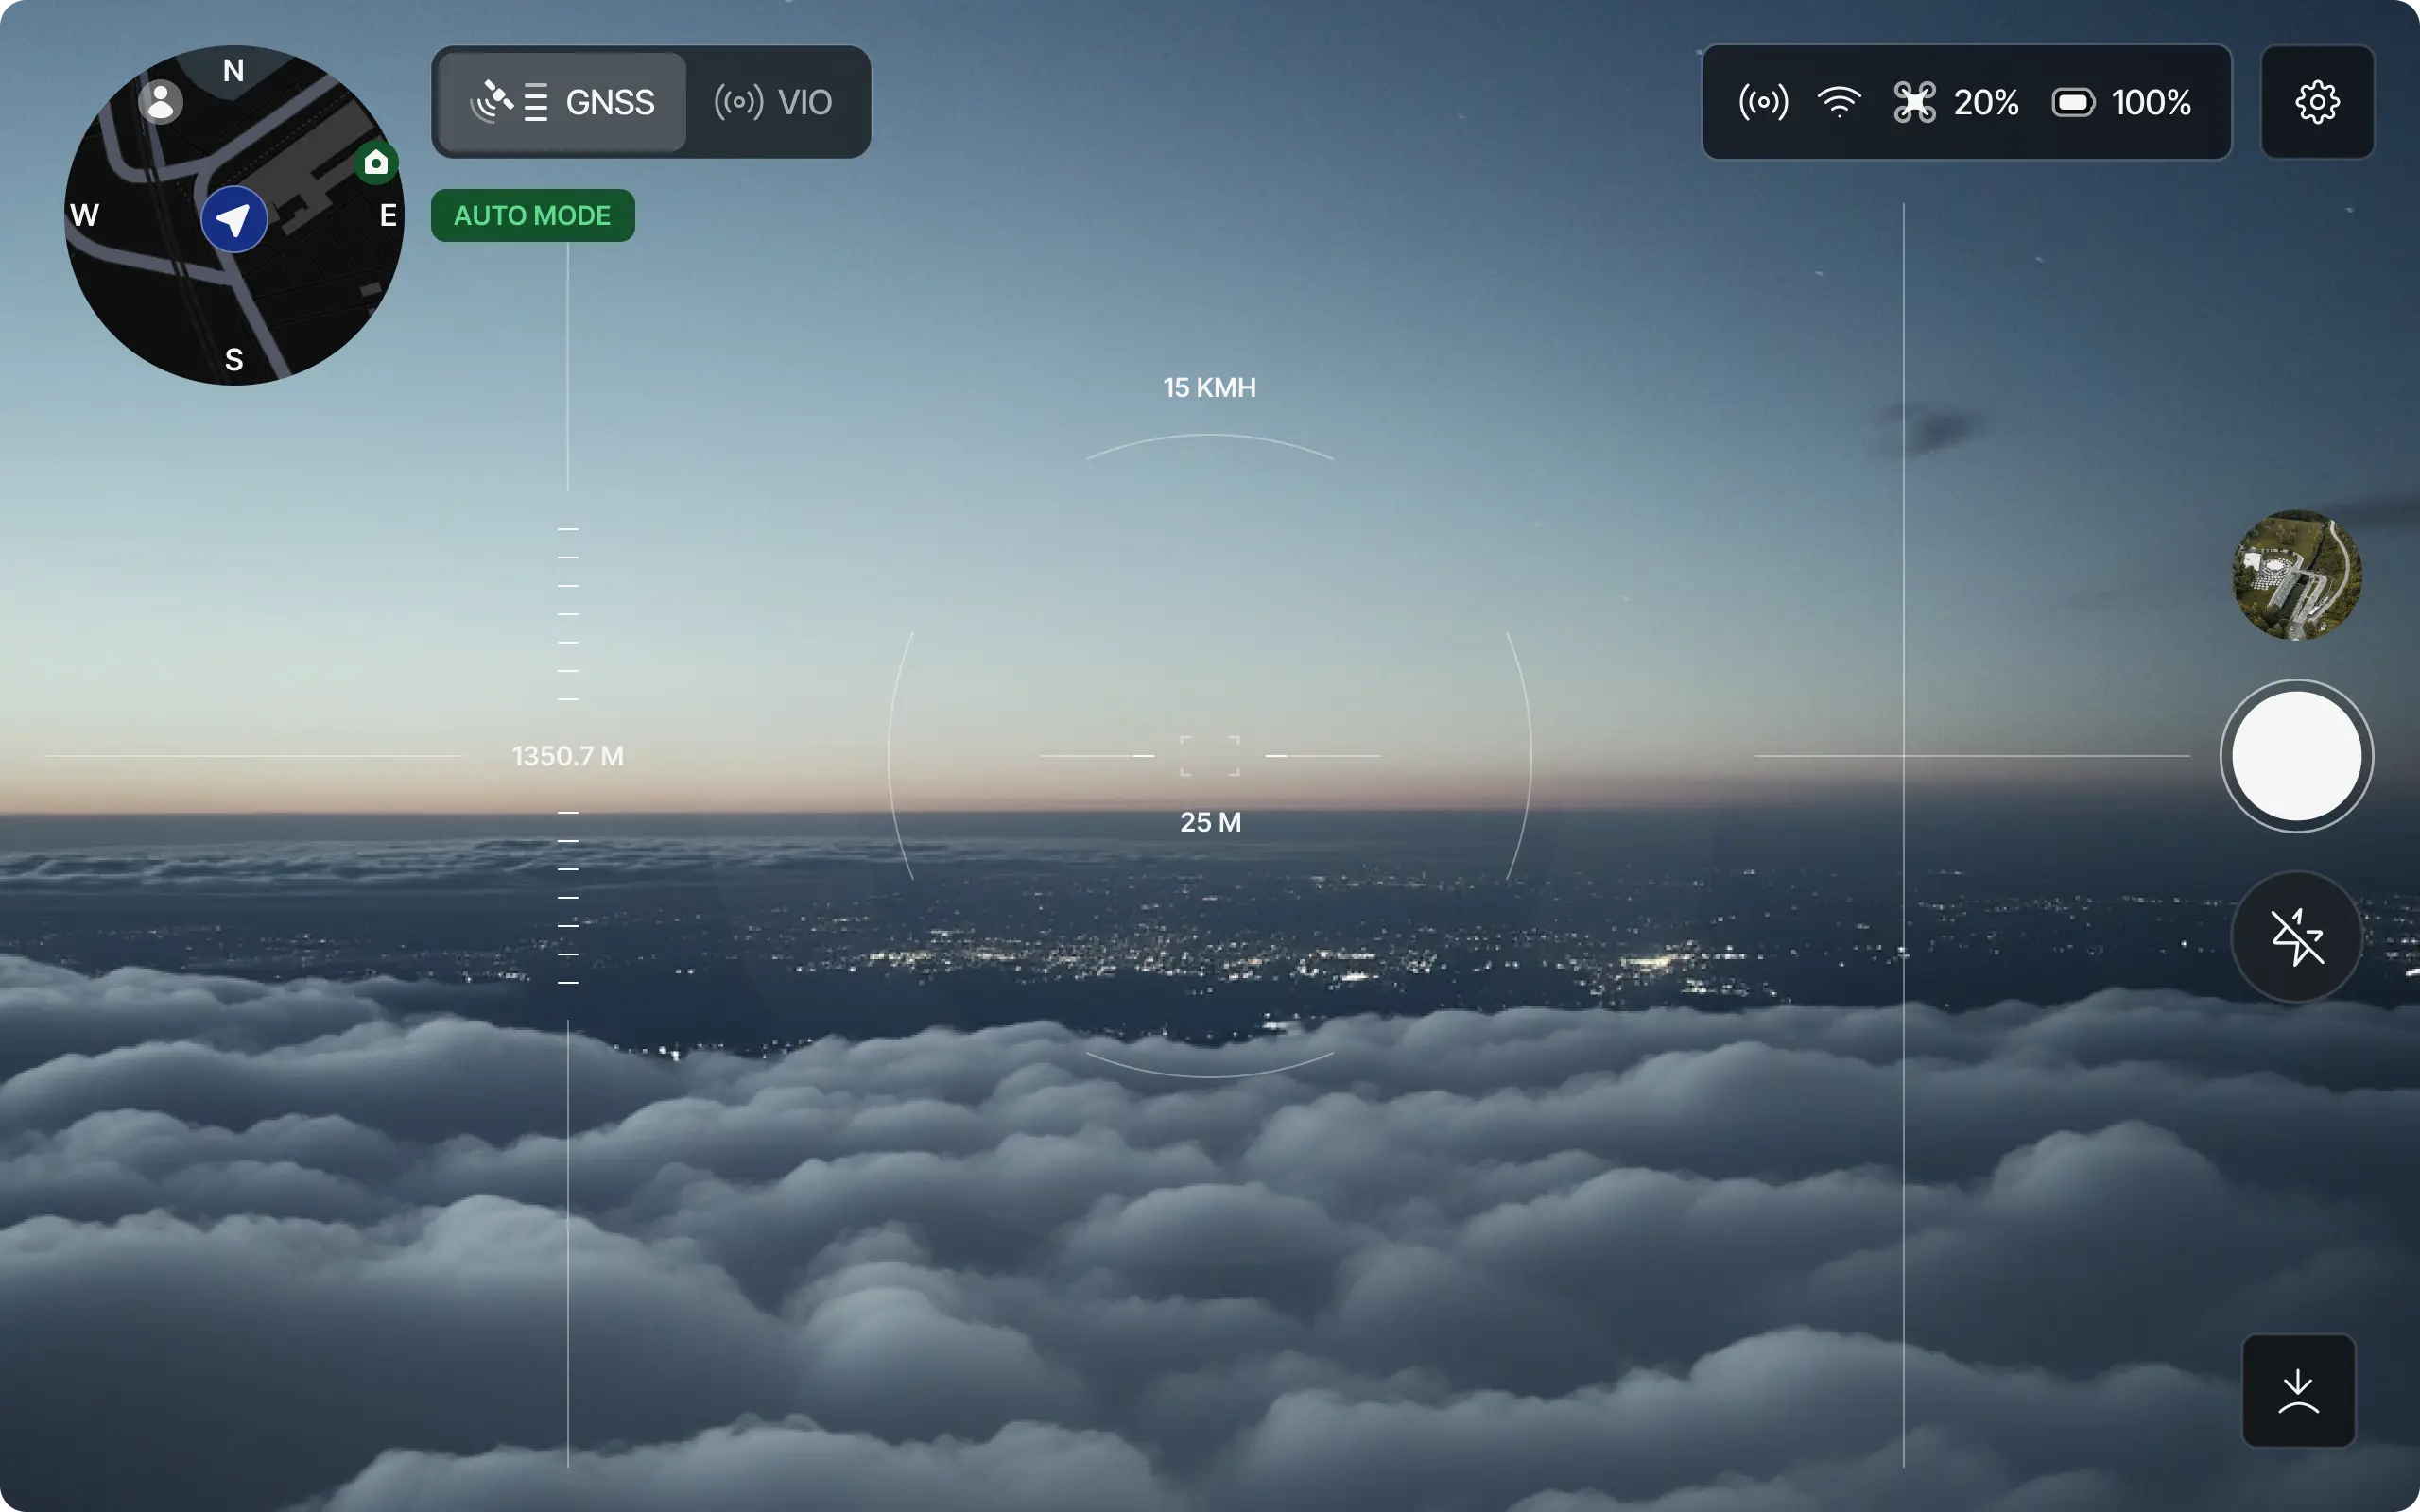
Task: Click the land/descend arrow button
Action: pos(2298,1390)
